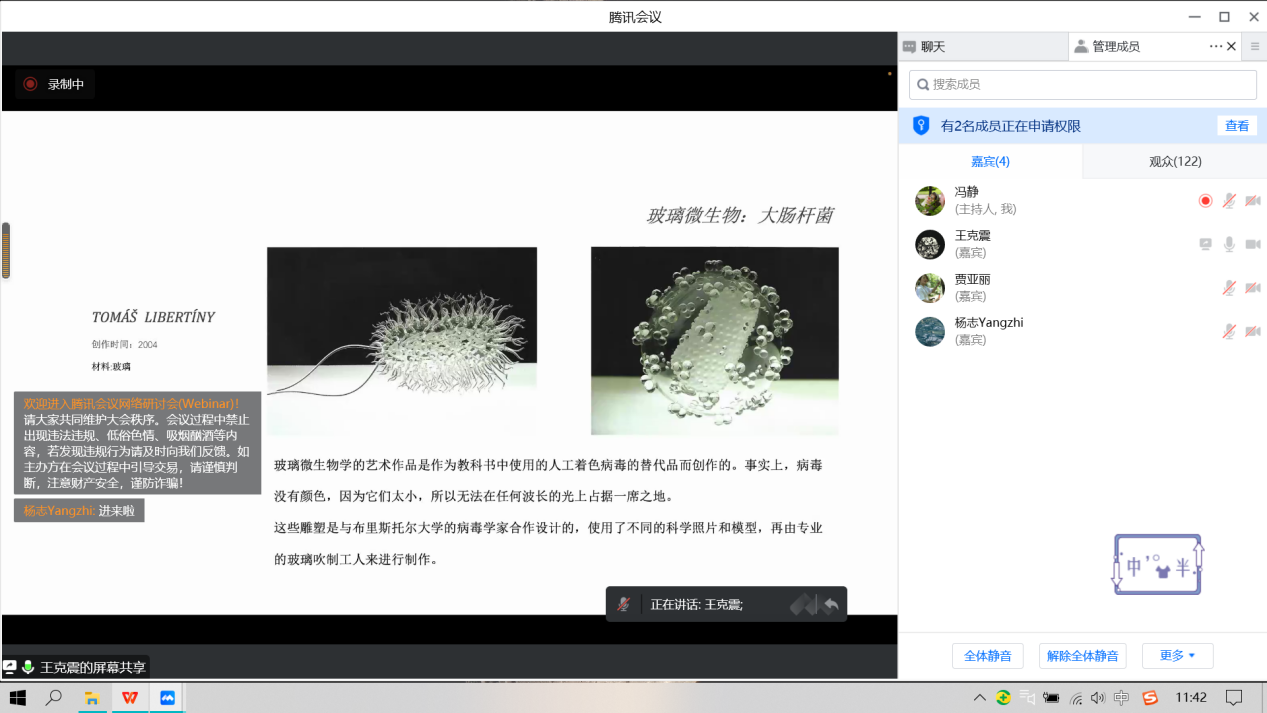Image resolution: width=1267 pixels, height=713 pixels.
Task: Click the muted mic icon in speaking bar
Action: click(x=624, y=604)
